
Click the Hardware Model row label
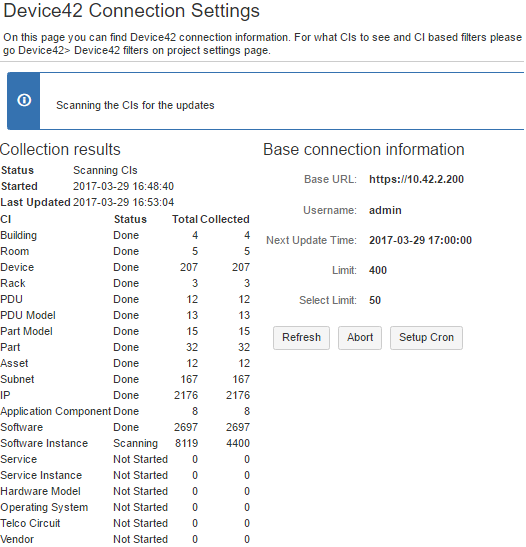tap(40, 492)
